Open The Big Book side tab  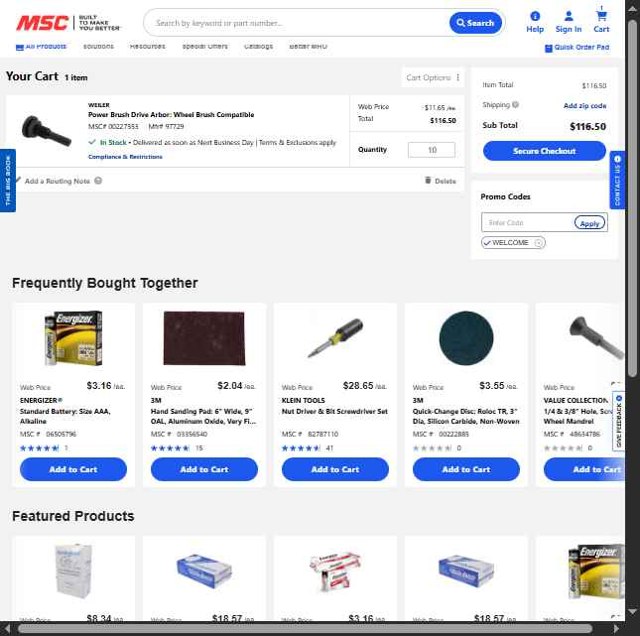[8, 180]
